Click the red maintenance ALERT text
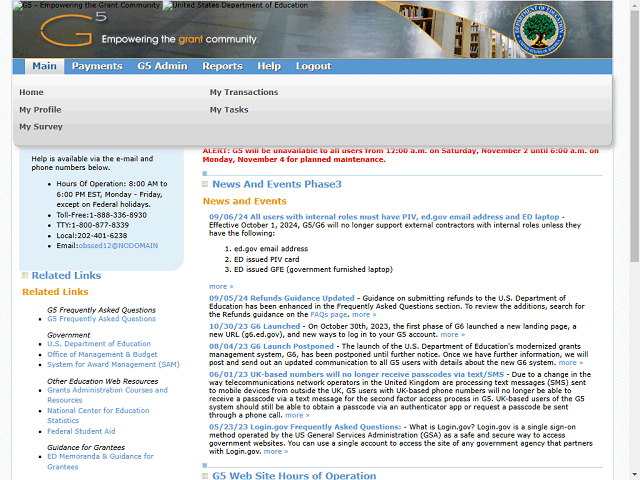 click(400, 155)
